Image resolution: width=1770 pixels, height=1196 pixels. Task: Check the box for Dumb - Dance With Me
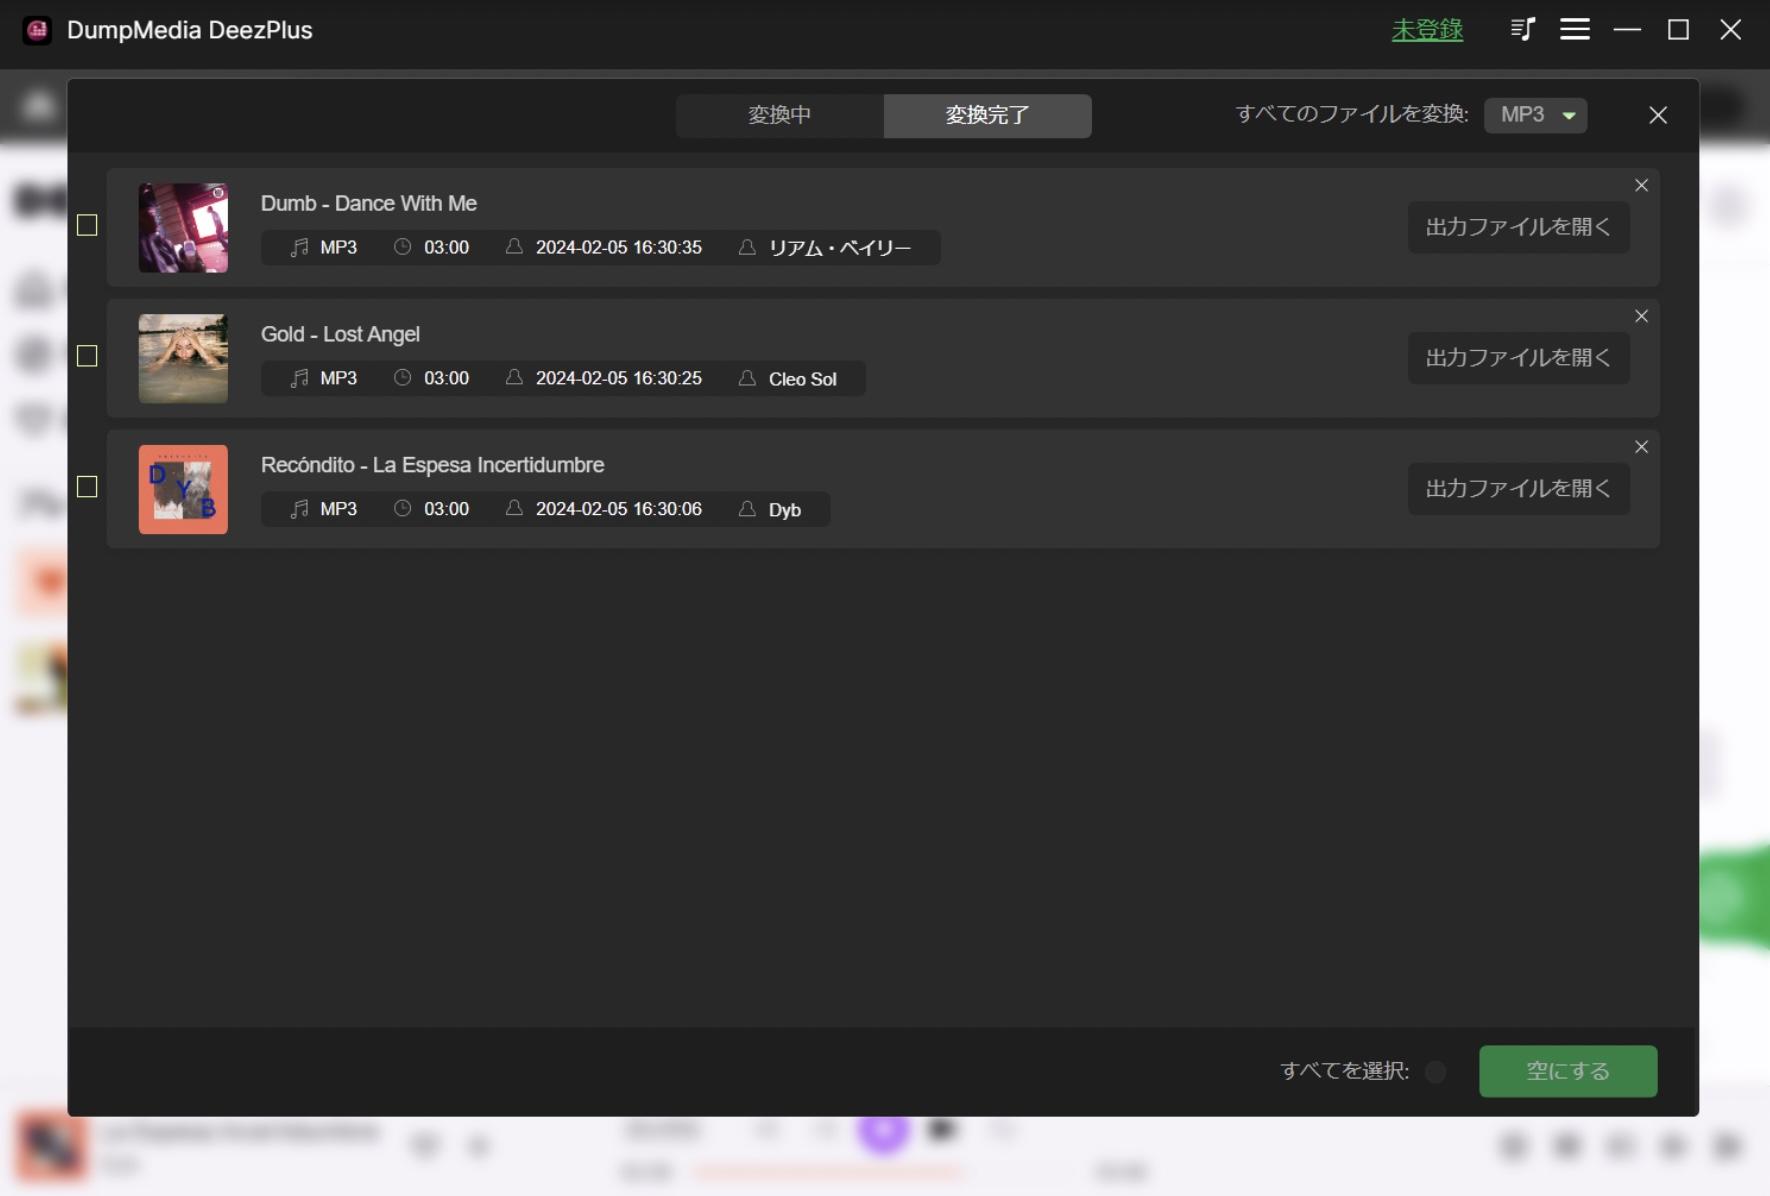(87, 226)
